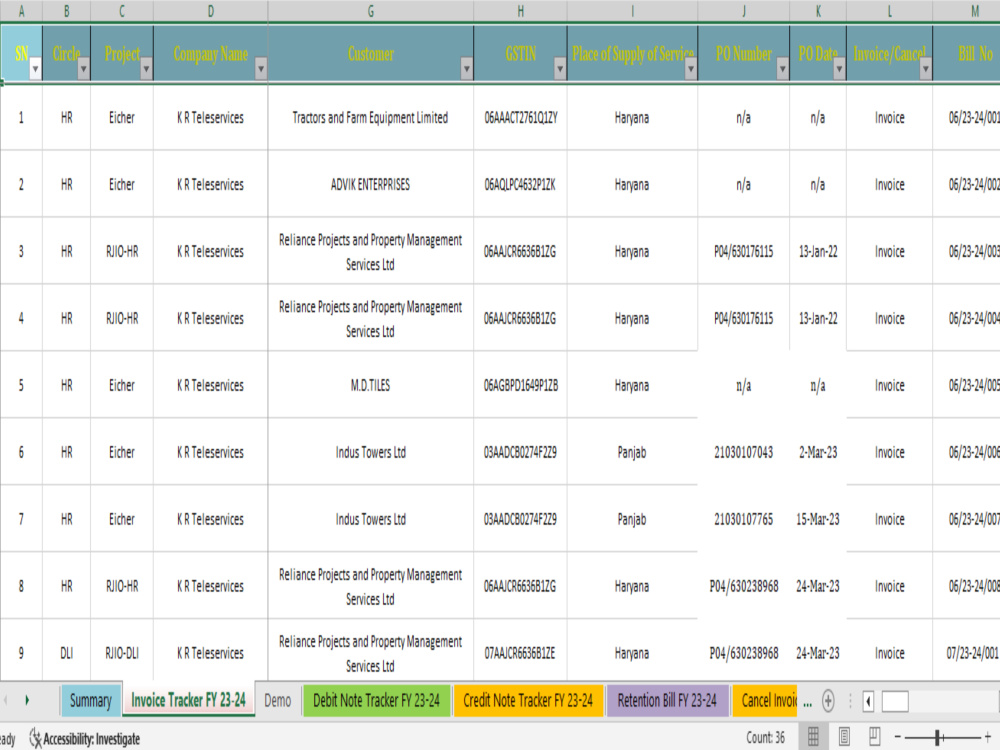
Task: Select column A header
Action: click(x=21, y=11)
